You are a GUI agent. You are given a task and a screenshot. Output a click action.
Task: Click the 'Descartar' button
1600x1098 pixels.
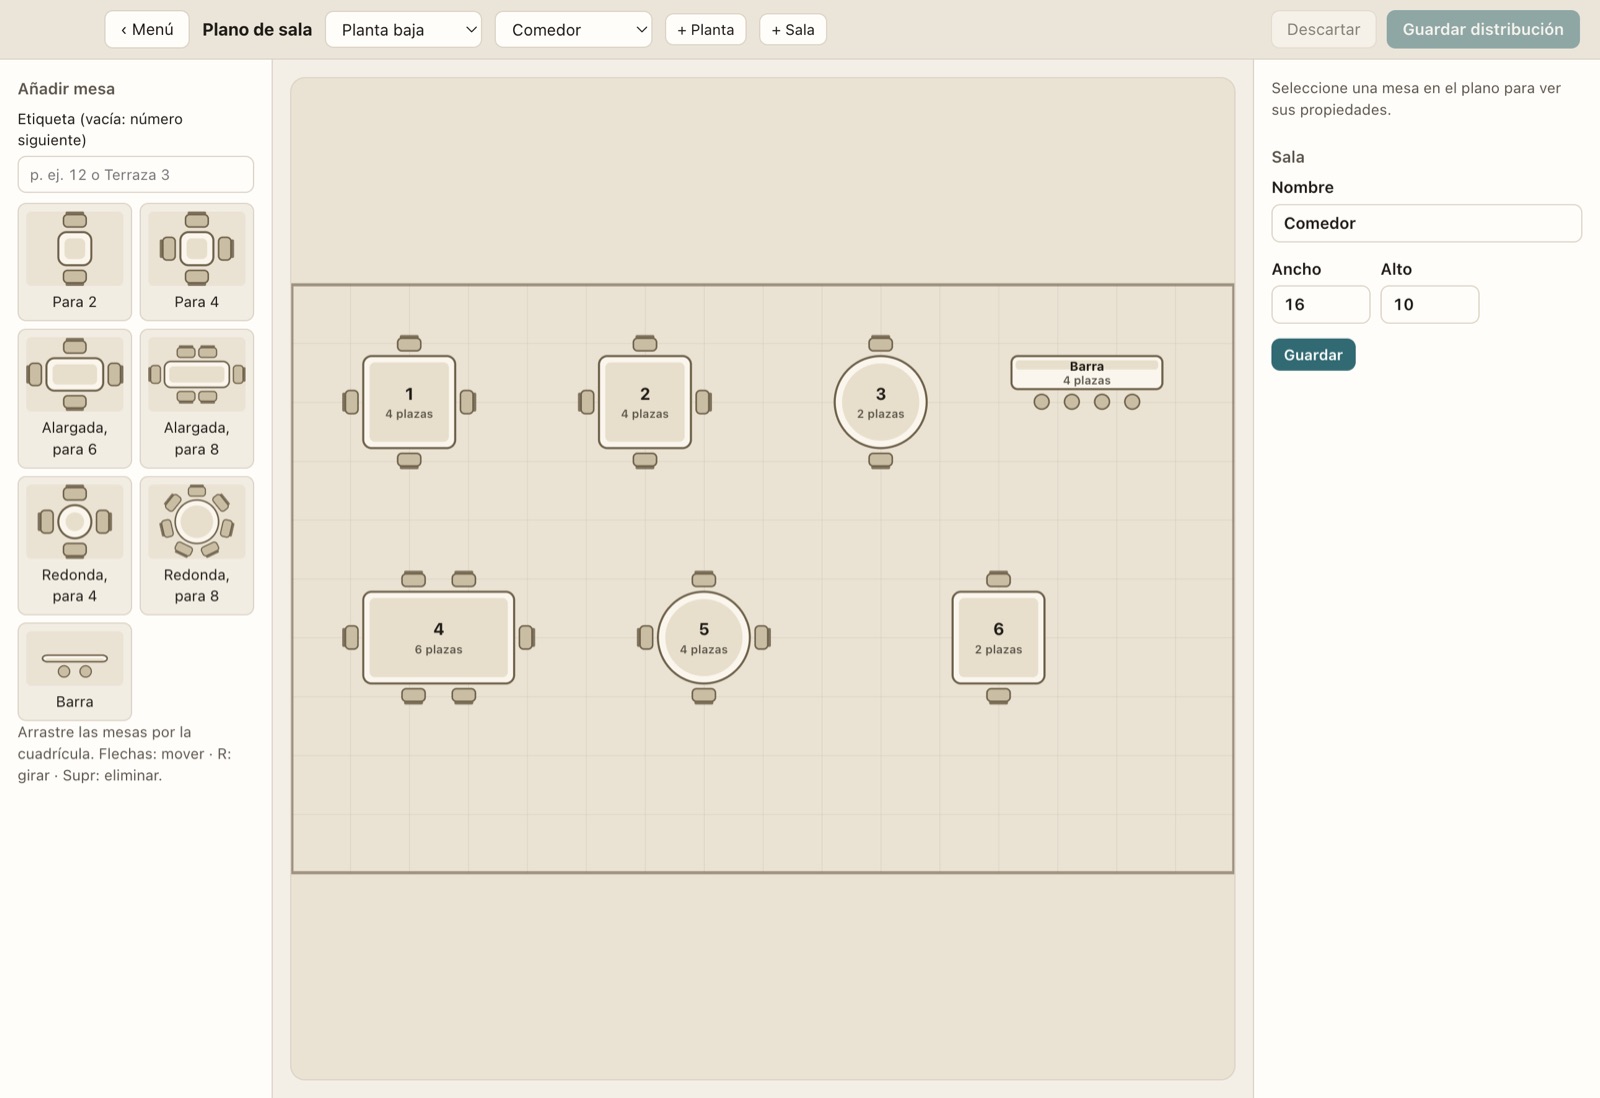1323,30
